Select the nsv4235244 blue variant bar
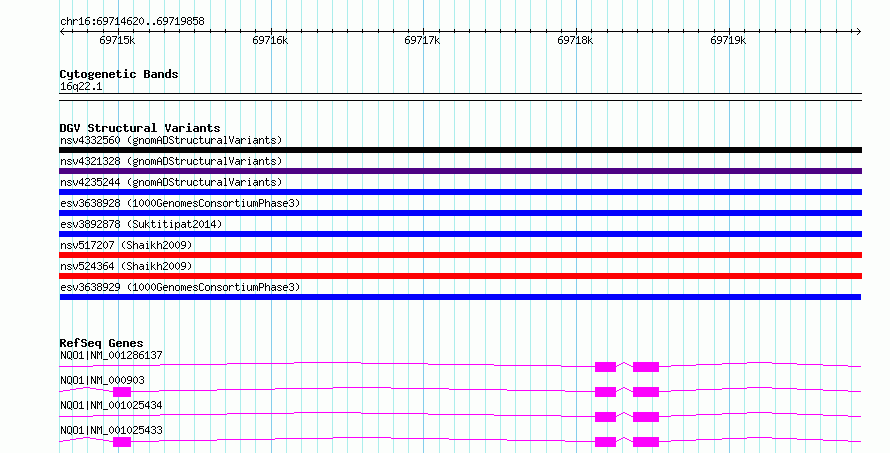 click(460, 192)
